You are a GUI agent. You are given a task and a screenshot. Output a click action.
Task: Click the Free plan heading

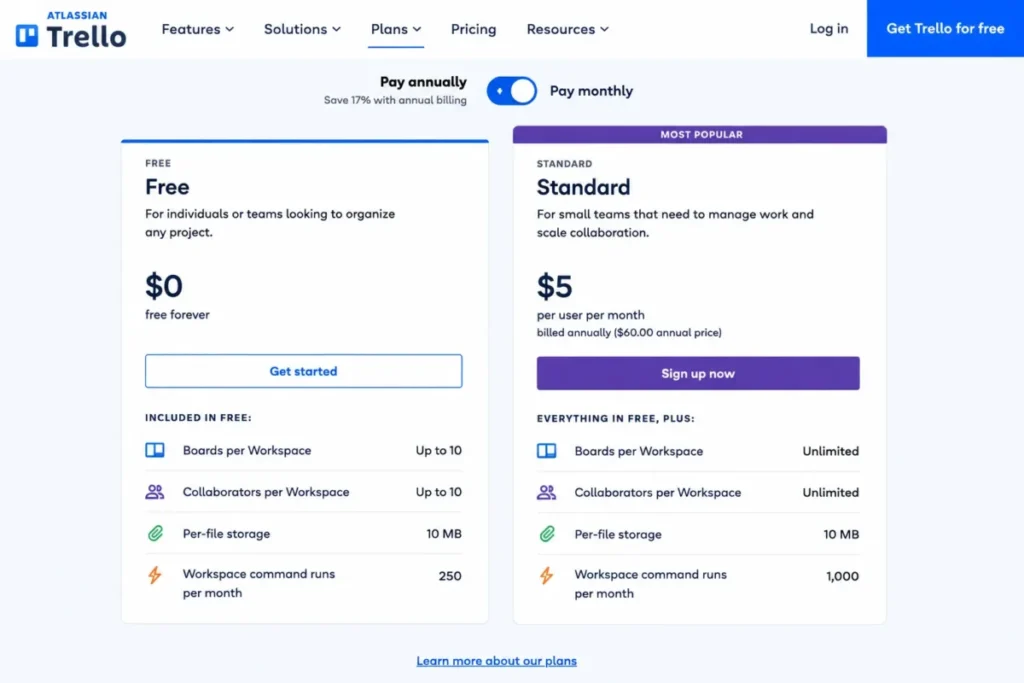coord(167,187)
